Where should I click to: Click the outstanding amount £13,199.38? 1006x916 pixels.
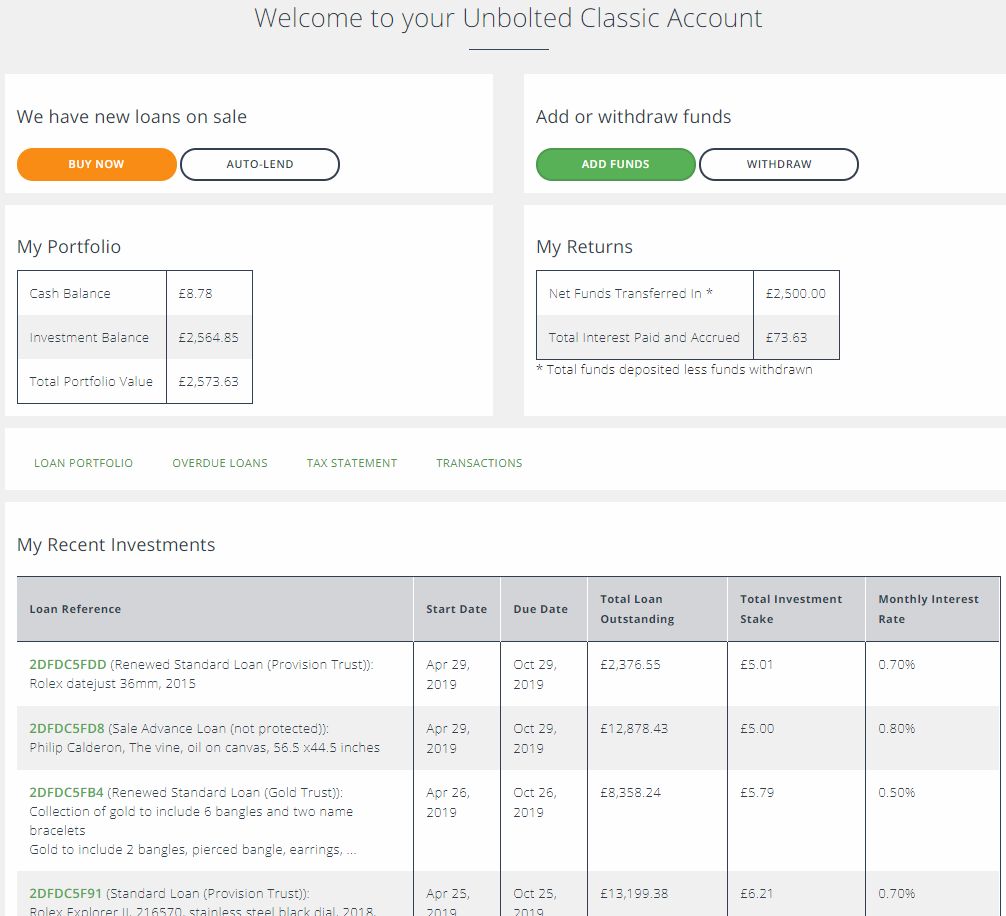click(634, 894)
